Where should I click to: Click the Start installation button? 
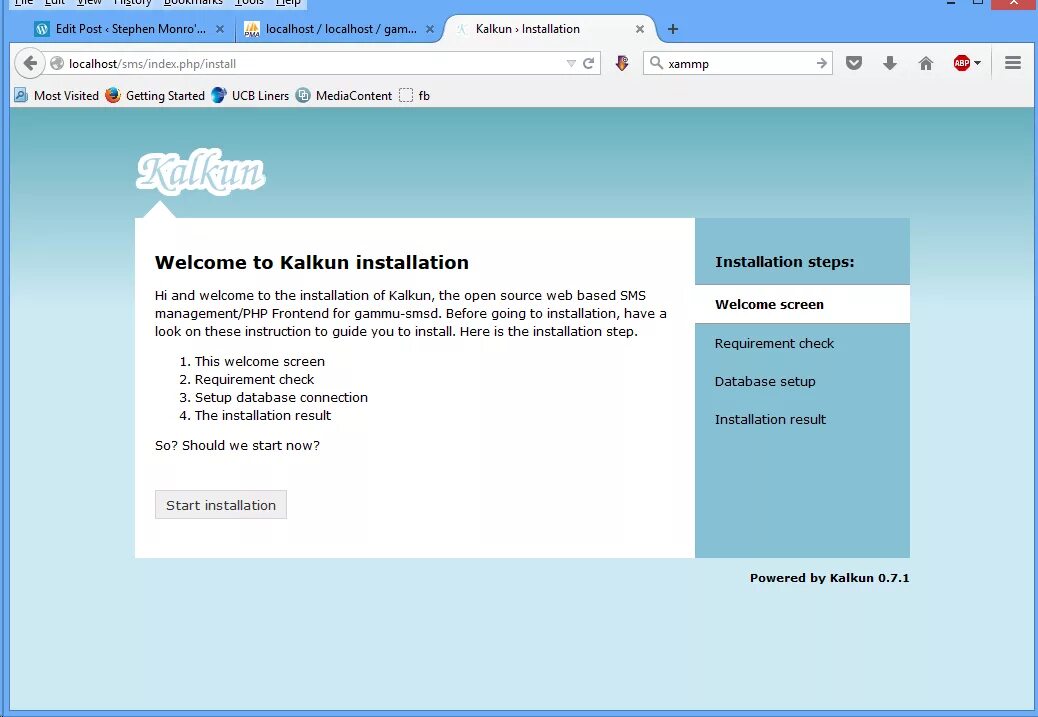(220, 505)
